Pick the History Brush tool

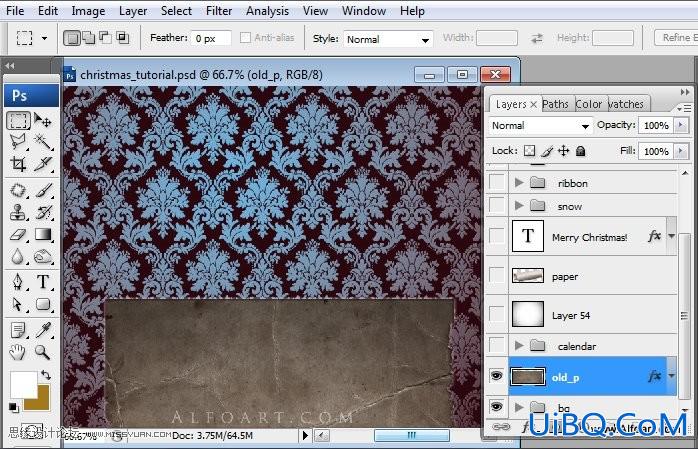[x=43, y=212]
